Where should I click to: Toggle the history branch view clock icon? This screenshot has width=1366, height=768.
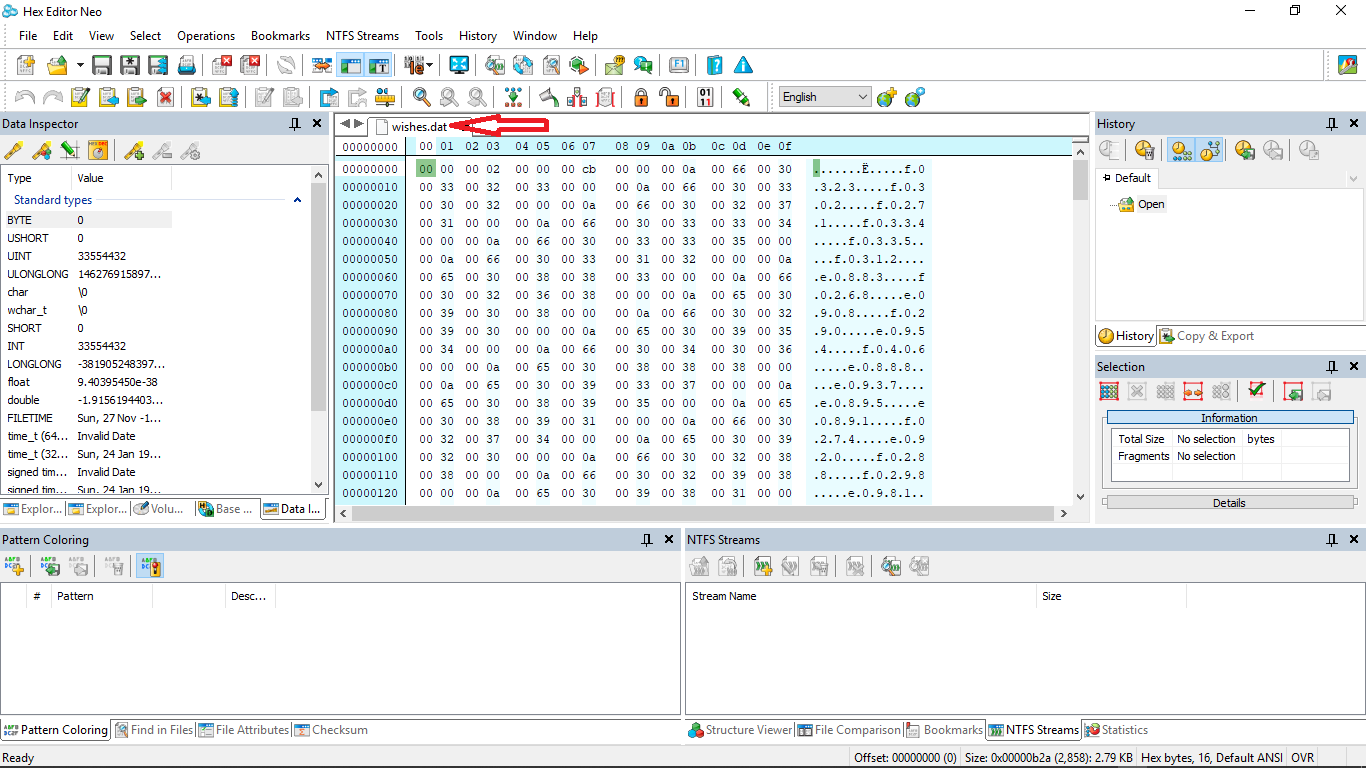click(1209, 150)
